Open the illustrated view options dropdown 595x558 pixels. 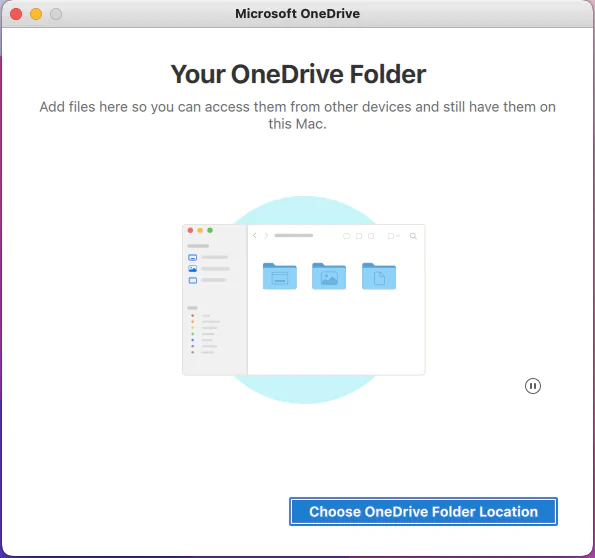pos(394,236)
